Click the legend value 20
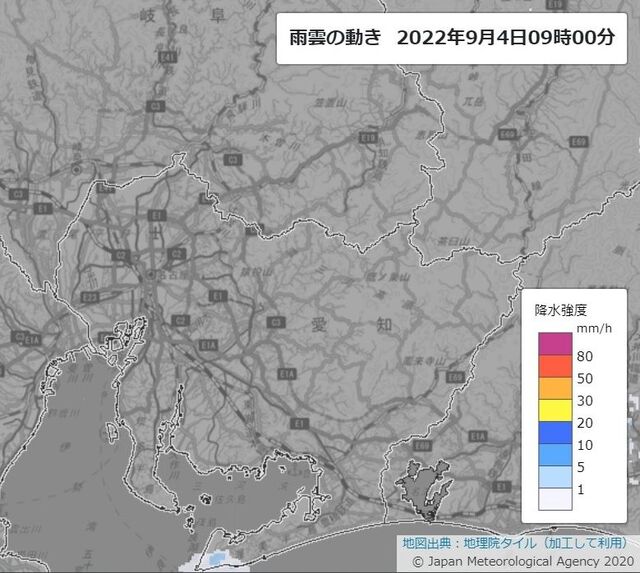Viewport: 640px width, 573px height. [584, 423]
